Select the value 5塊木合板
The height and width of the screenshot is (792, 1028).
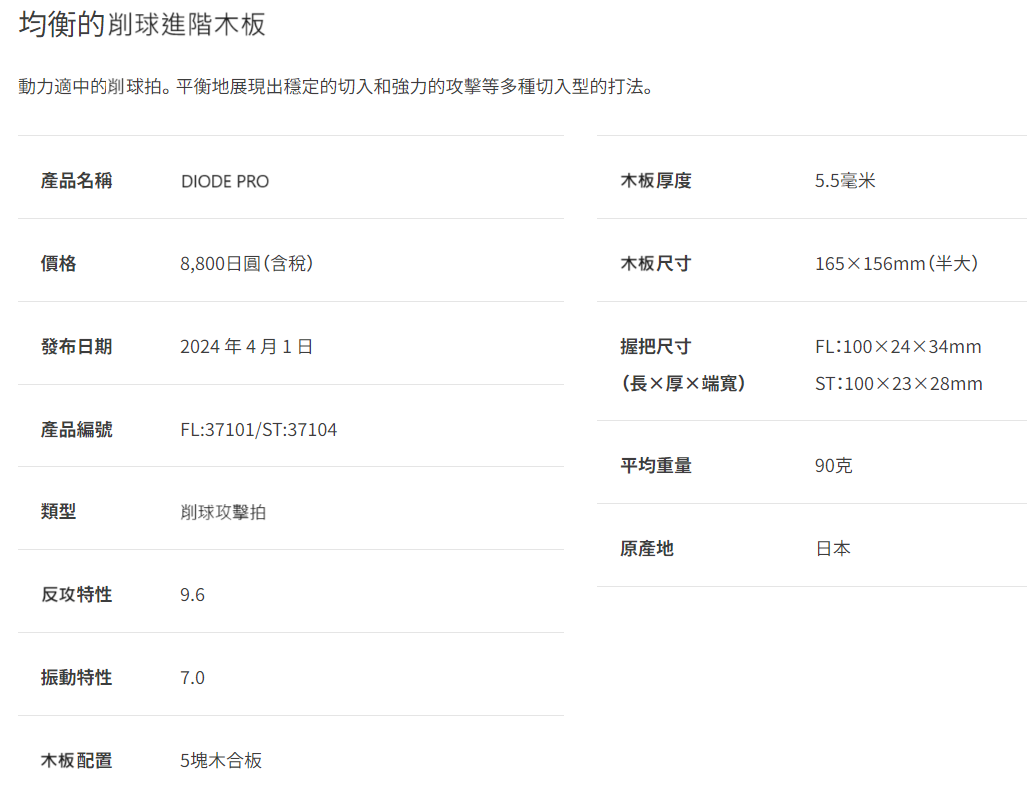(221, 761)
